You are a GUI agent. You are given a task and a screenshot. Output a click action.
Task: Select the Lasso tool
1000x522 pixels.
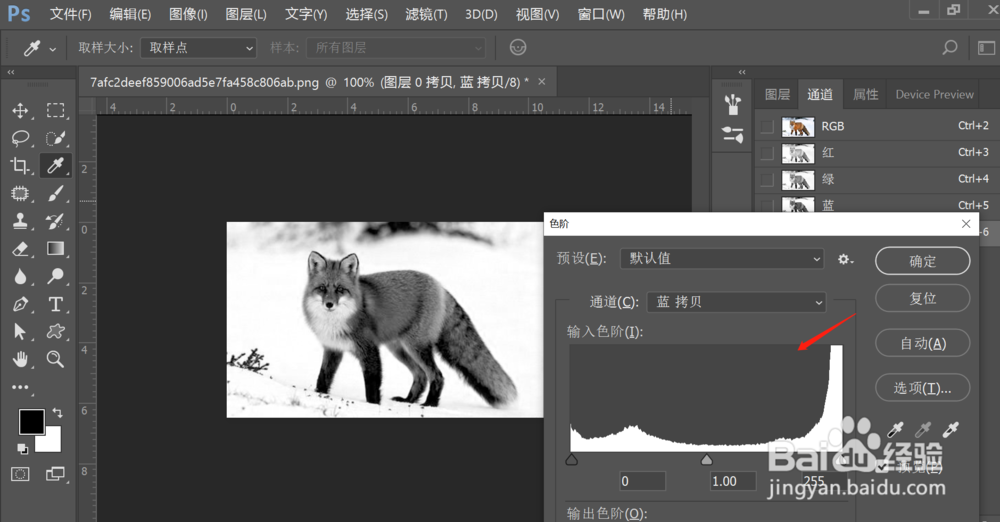[x=20, y=138]
